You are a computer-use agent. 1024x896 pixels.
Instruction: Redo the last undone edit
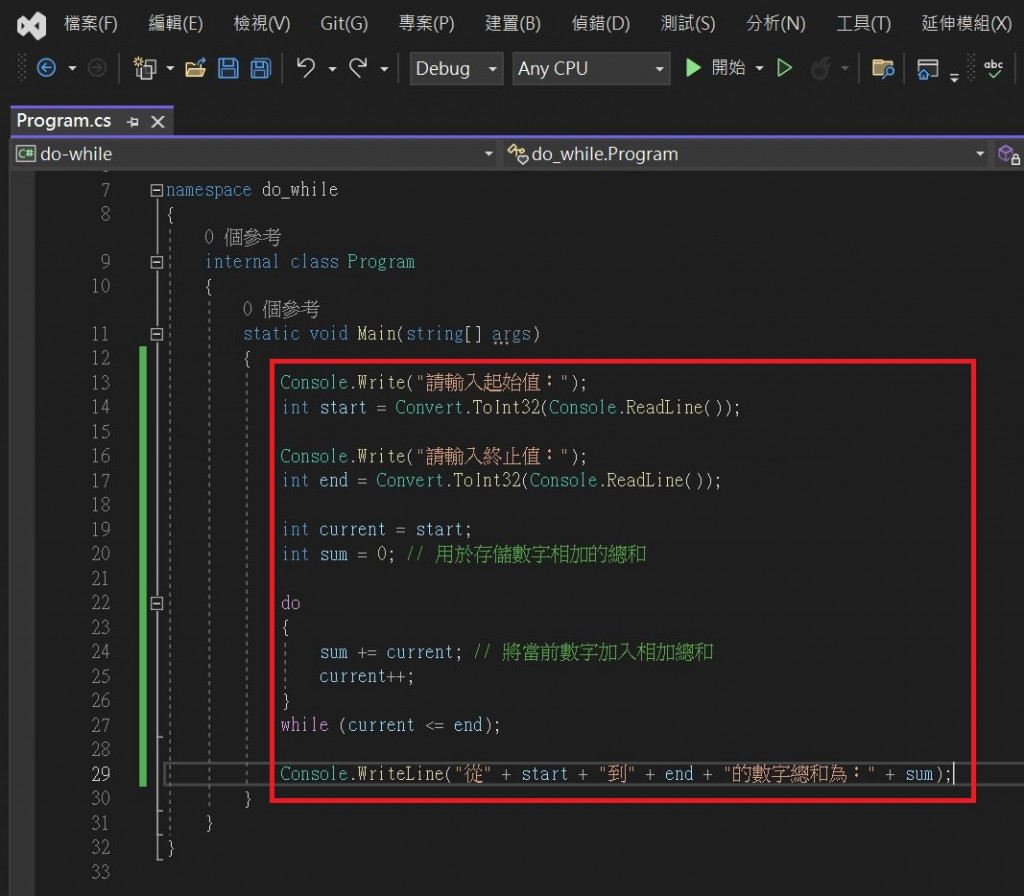tap(358, 68)
